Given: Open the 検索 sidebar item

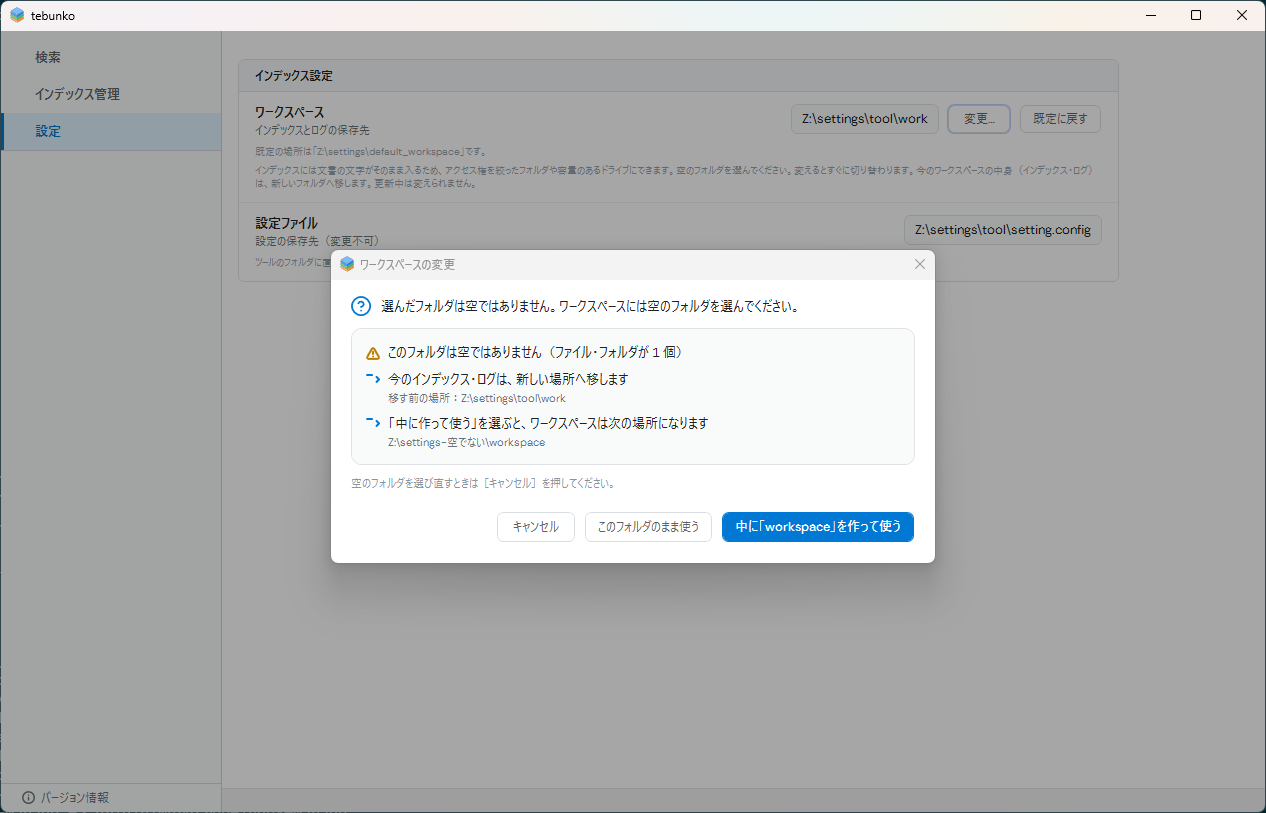Looking at the screenshot, I should [111, 57].
